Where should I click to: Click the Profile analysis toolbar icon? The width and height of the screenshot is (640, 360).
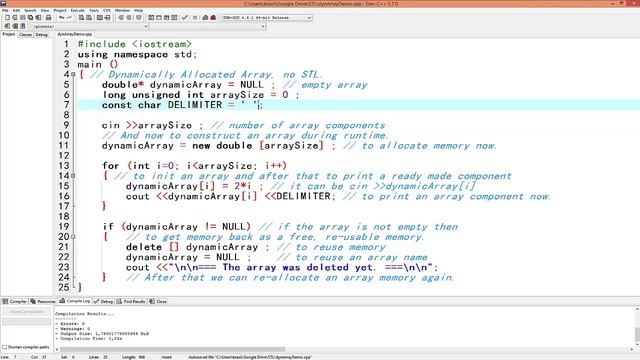pos(205,18)
